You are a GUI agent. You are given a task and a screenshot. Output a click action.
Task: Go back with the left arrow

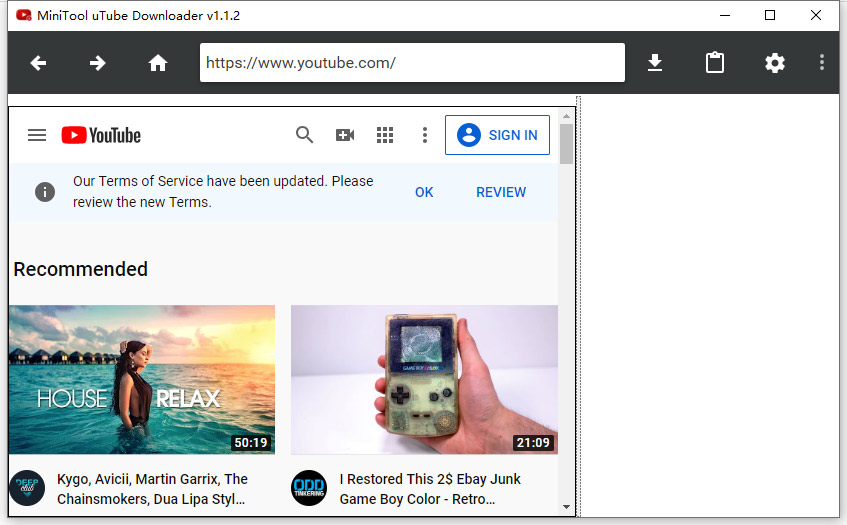pyautogui.click(x=38, y=63)
